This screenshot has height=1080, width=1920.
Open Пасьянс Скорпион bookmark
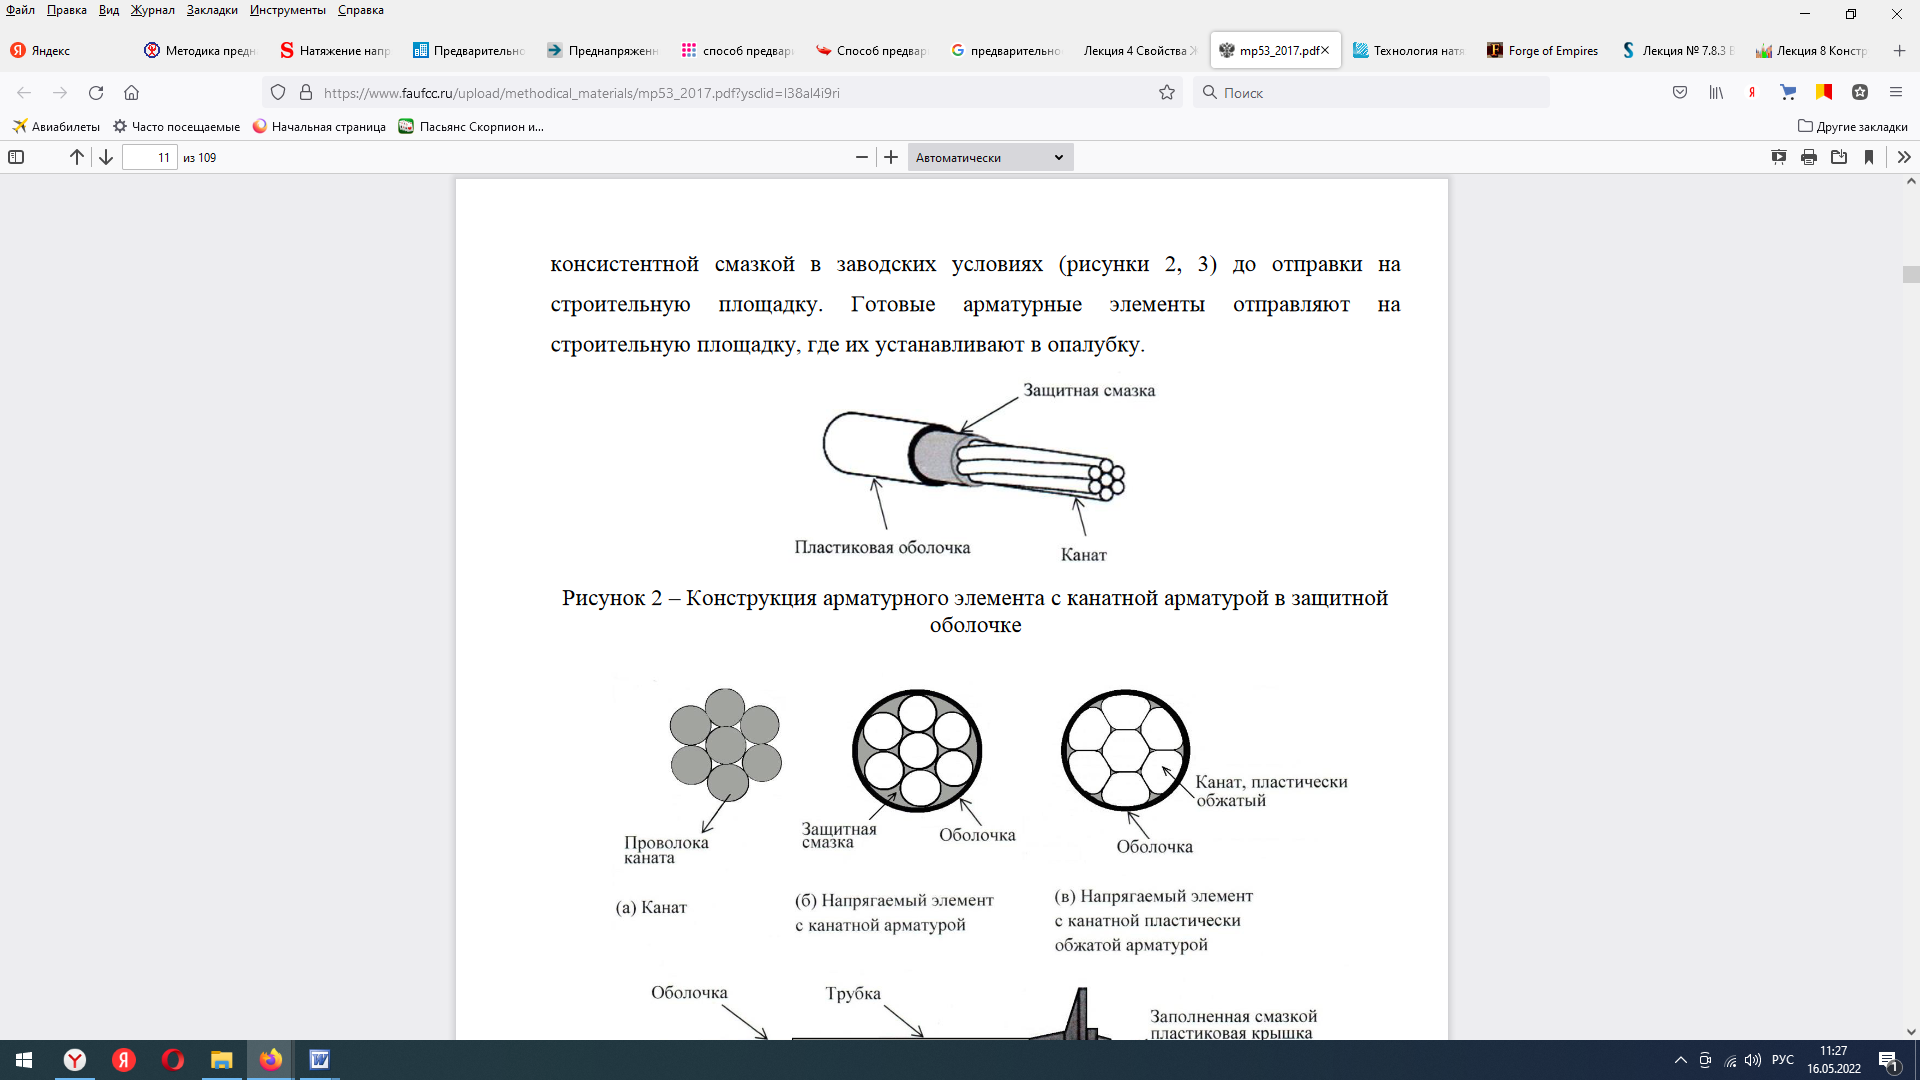[471, 127]
